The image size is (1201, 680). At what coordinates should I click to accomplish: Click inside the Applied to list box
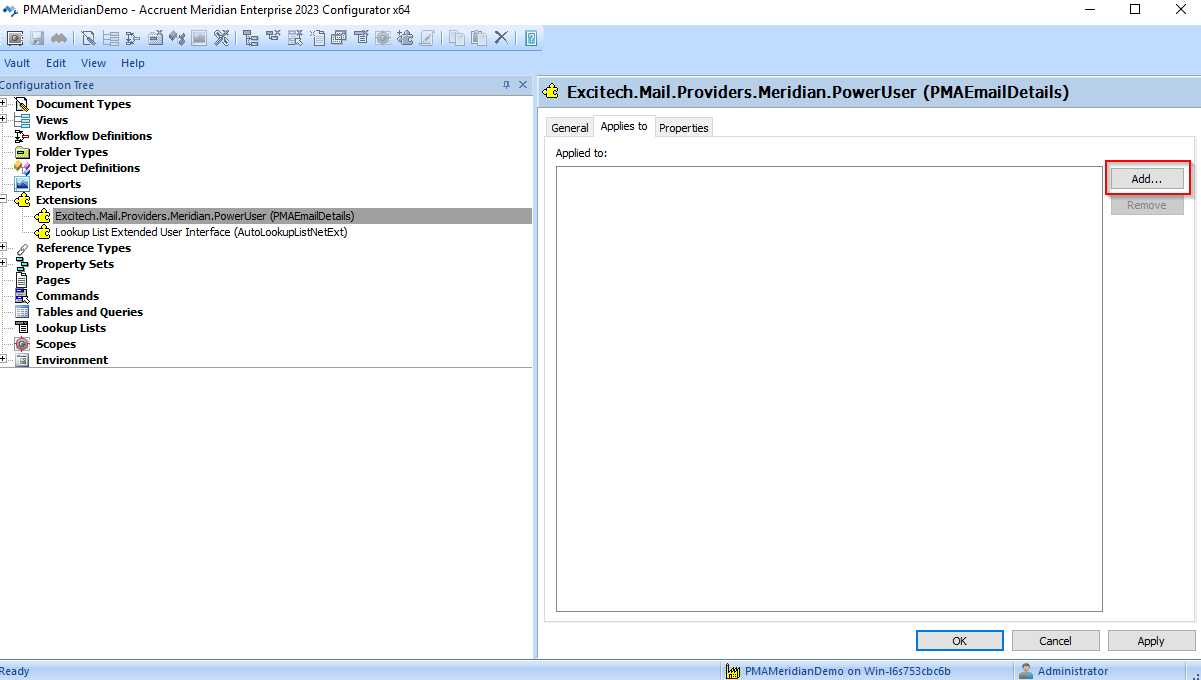click(x=829, y=389)
